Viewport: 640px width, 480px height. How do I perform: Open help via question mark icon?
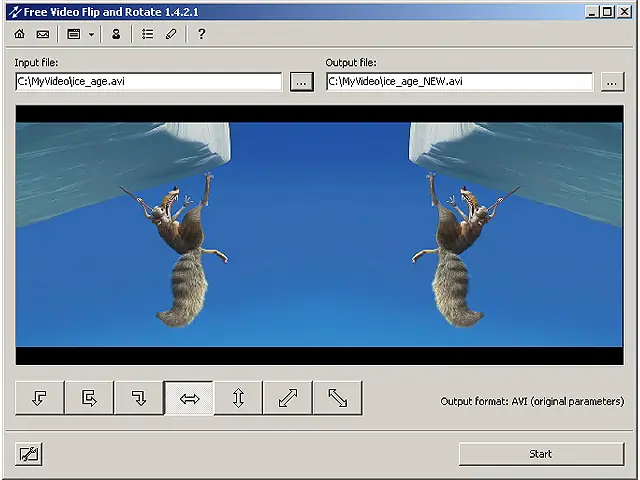(201, 34)
